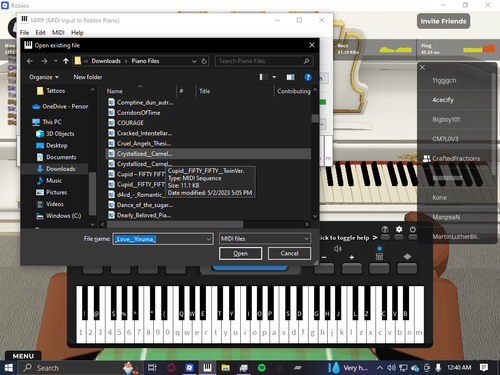This screenshot has height=375, width=500.
Task: Open OneDrive - Personal in sidebar
Action: pyautogui.click(x=60, y=106)
